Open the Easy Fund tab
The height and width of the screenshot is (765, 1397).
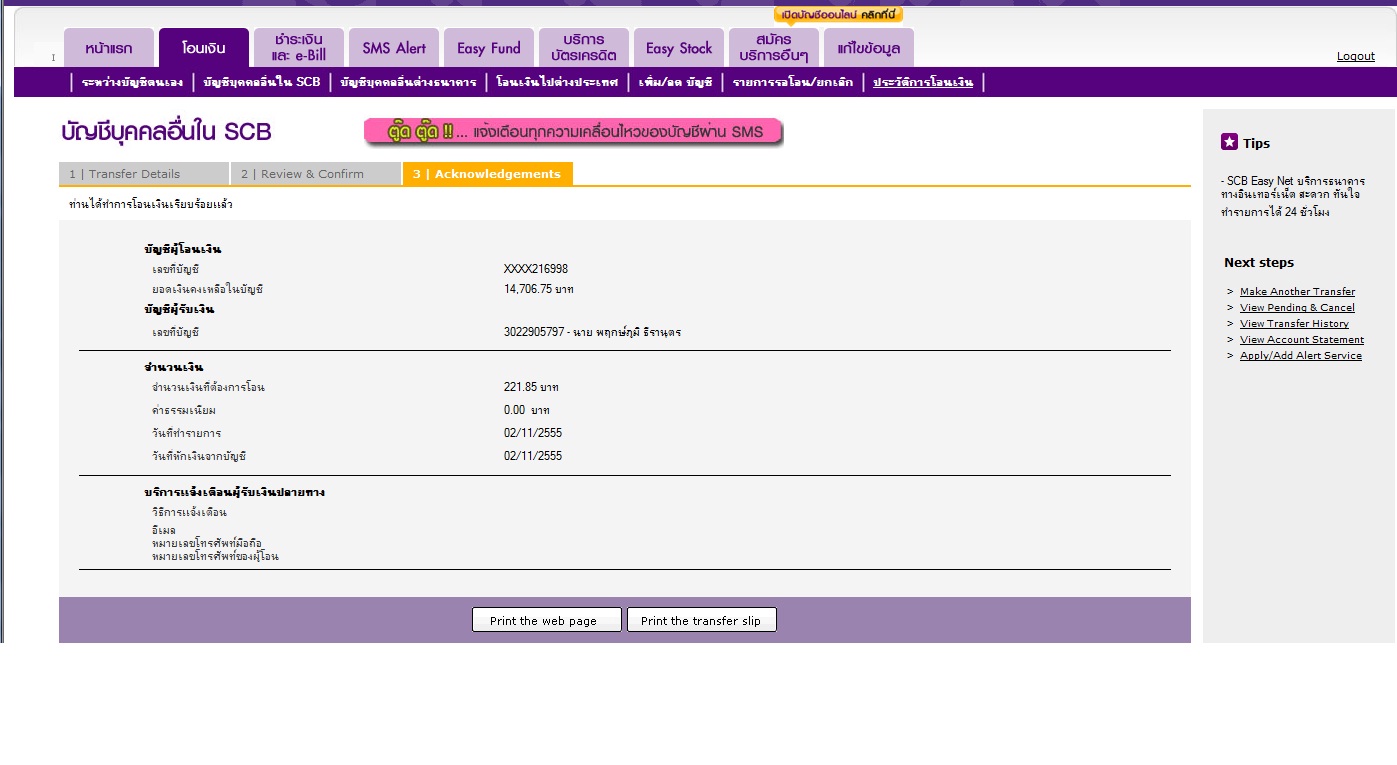tap(489, 48)
